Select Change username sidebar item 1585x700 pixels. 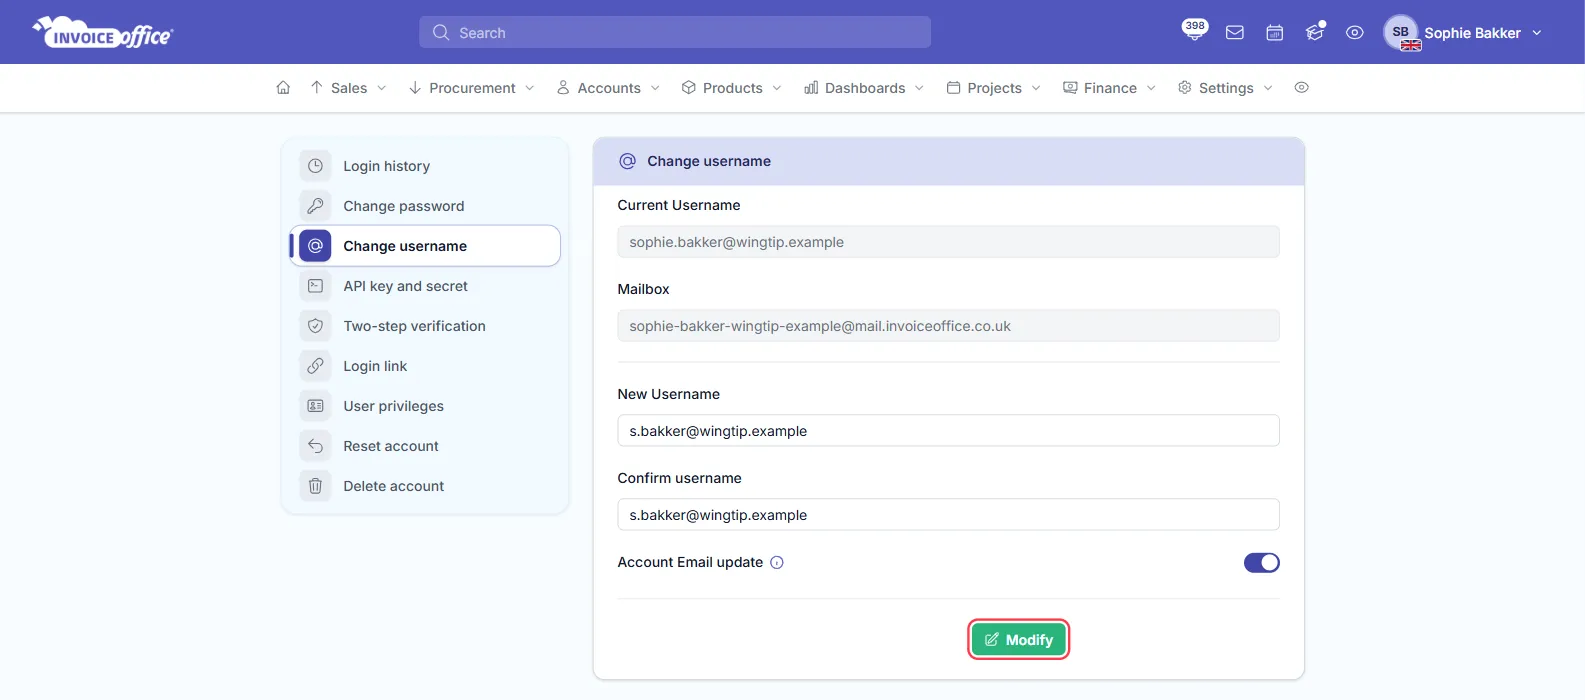(x=425, y=246)
